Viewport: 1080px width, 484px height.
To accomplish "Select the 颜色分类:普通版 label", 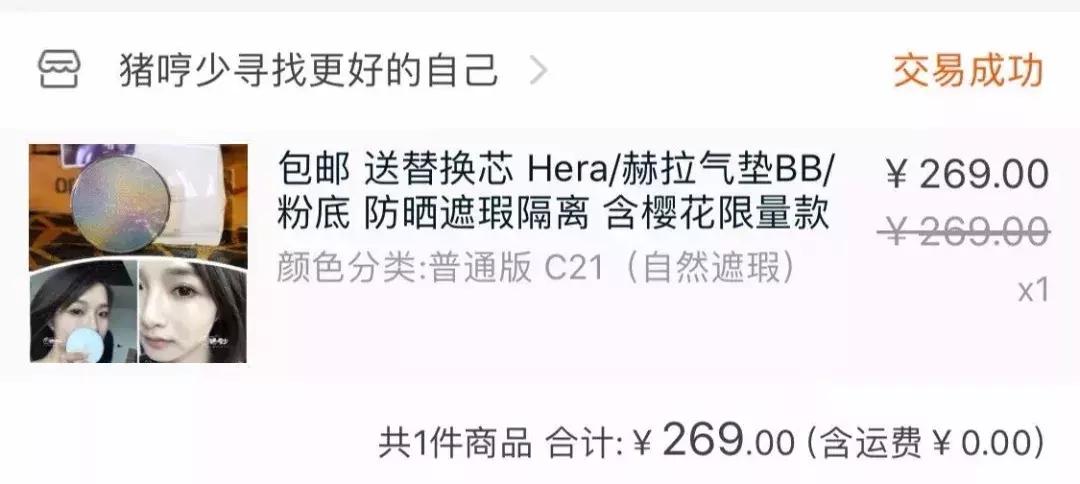I will pyautogui.click(x=404, y=269).
